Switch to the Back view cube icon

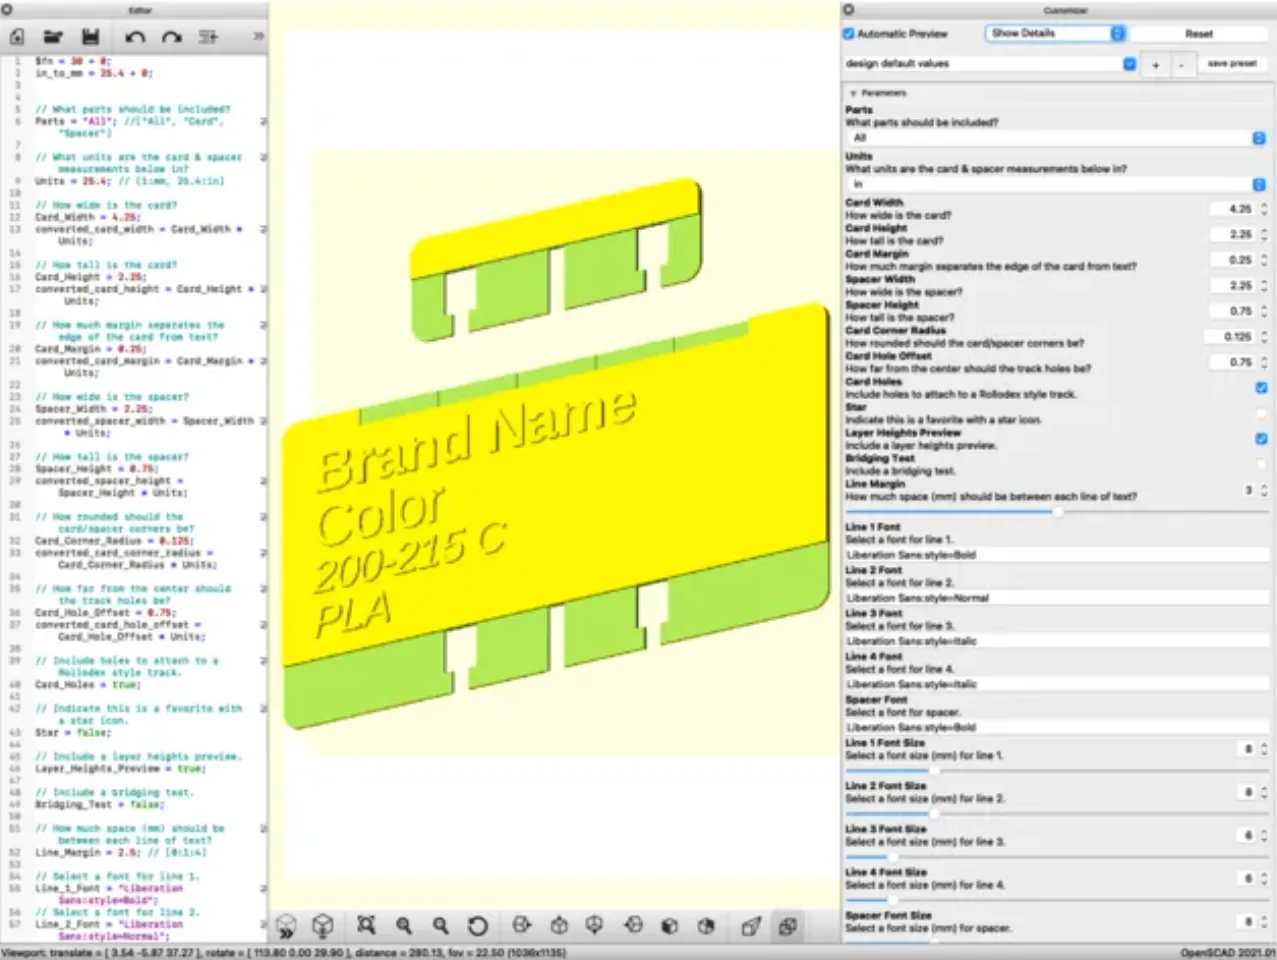[x=707, y=926]
